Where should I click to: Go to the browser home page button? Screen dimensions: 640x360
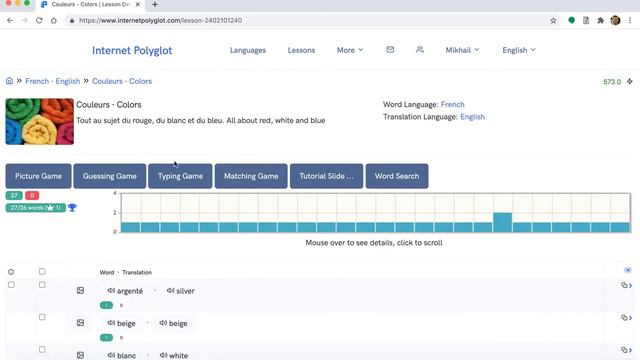point(54,20)
